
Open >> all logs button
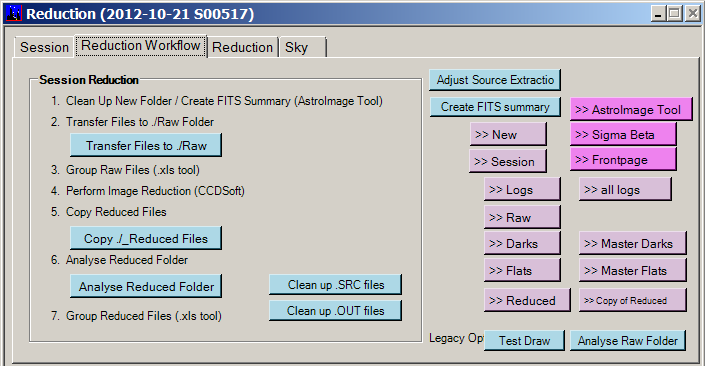pyautogui.click(x=625, y=189)
